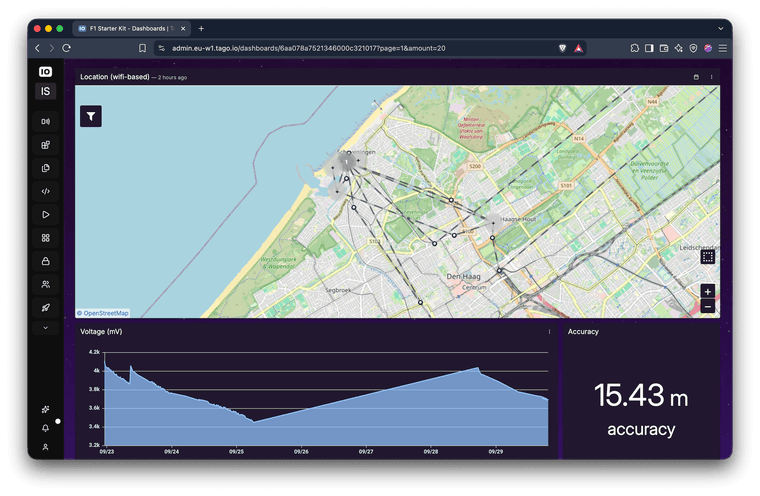
Task: Open the Access lock icon in the sidebar
Action: (x=46, y=261)
